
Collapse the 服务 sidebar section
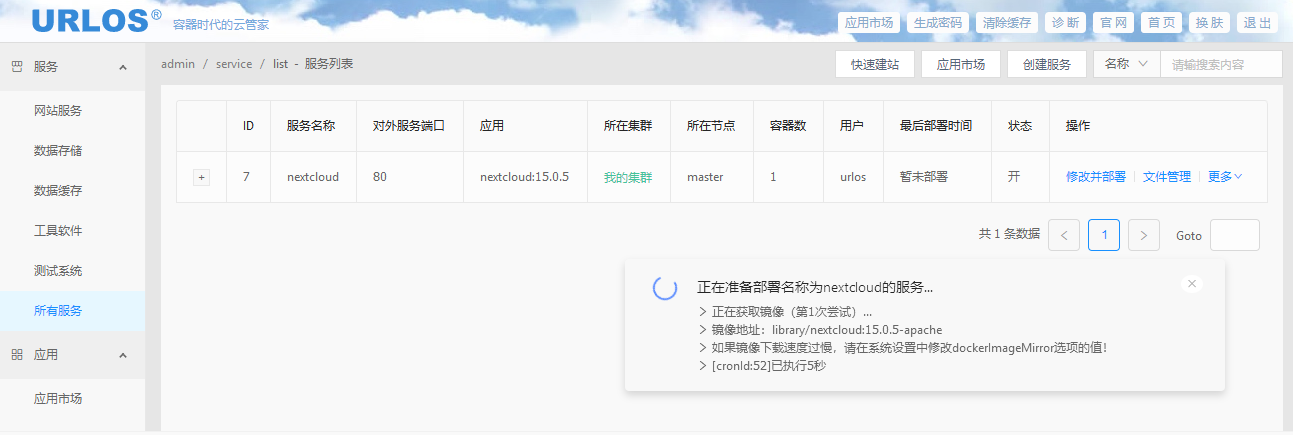point(123,67)
